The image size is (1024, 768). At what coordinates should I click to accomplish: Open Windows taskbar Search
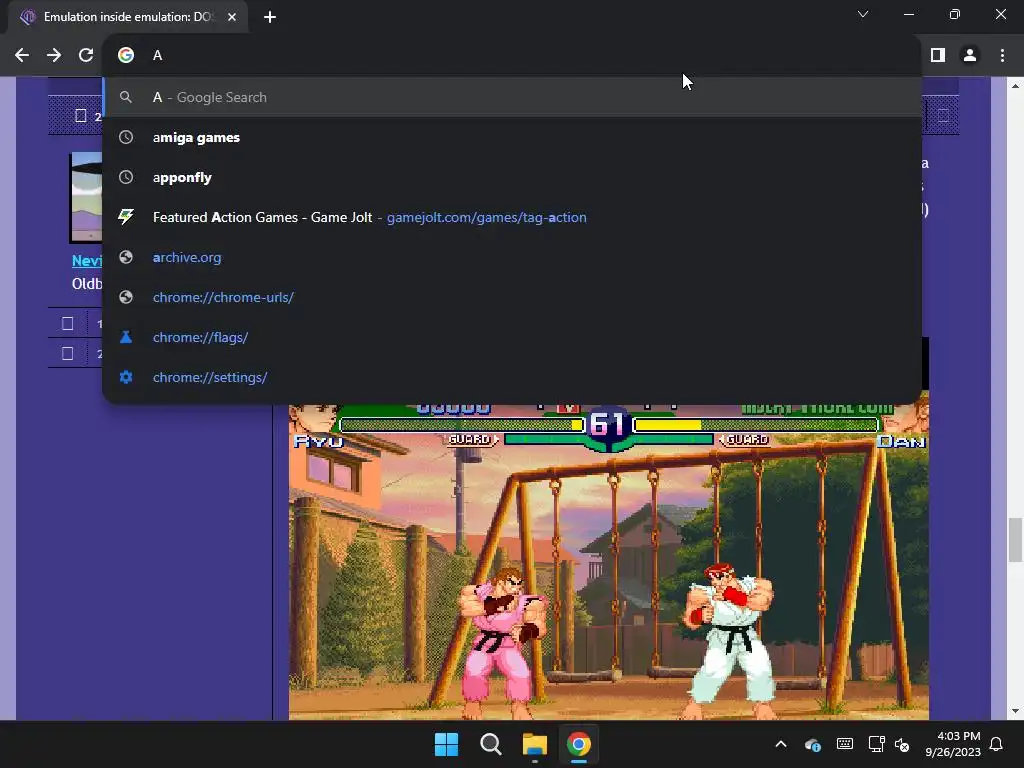(490, 744)
